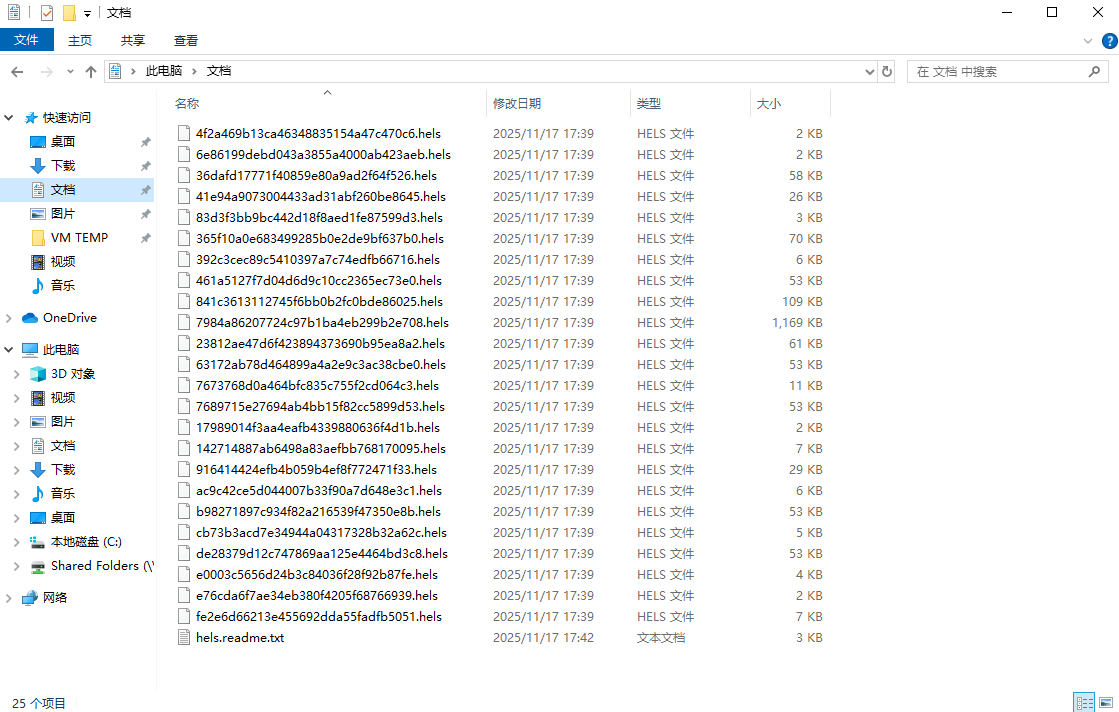The image size is (1119, 712).
Task: Open OneDrive in navigation pane
Action: coord(69,318)
